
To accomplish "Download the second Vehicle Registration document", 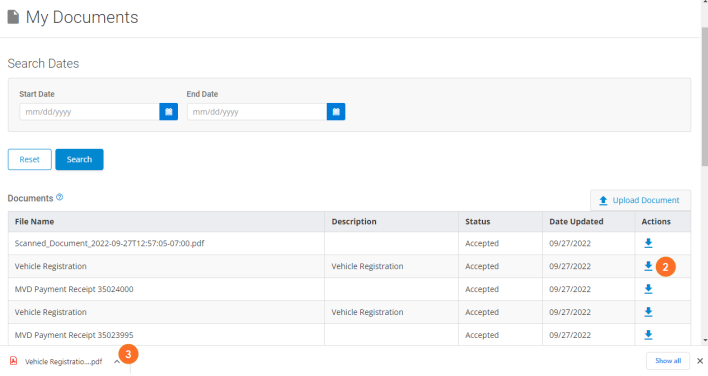I will 648,312.
